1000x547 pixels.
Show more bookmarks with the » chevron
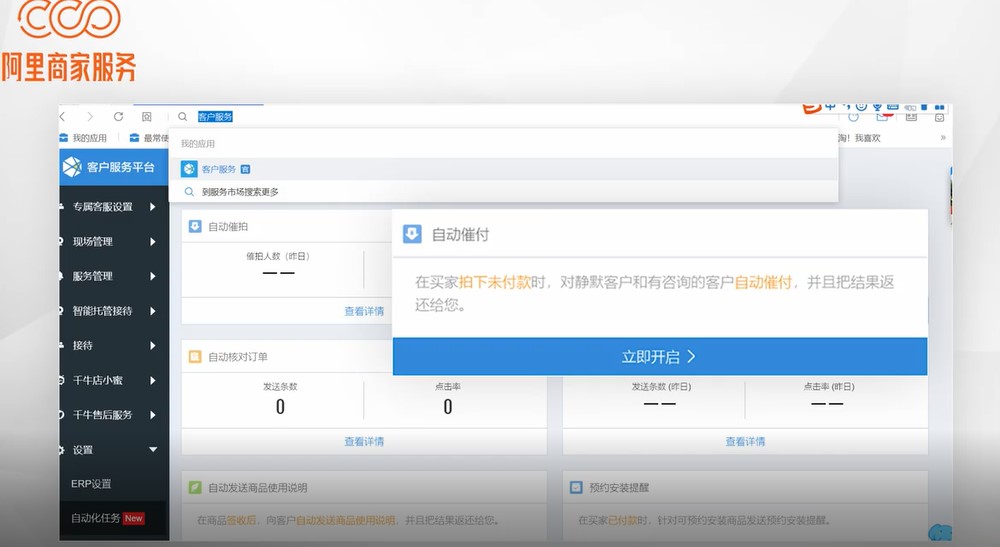pos(943,138)
